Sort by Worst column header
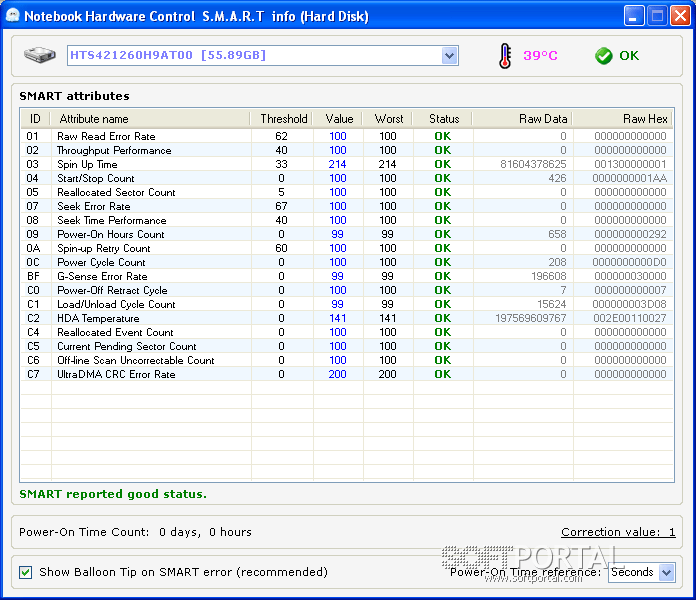The height and width of the screenshot is (600, 696). 388,119
